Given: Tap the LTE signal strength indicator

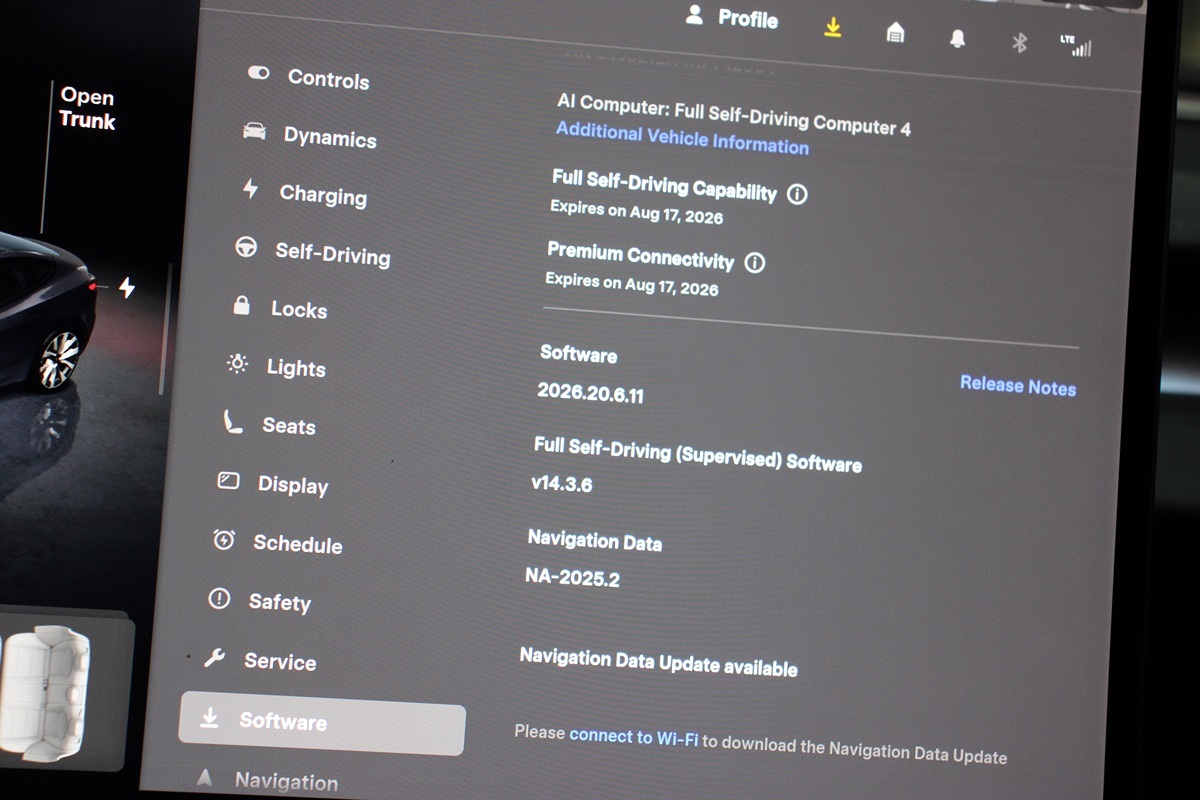Looking at the screenshot, I should [x=1076, y=45].
